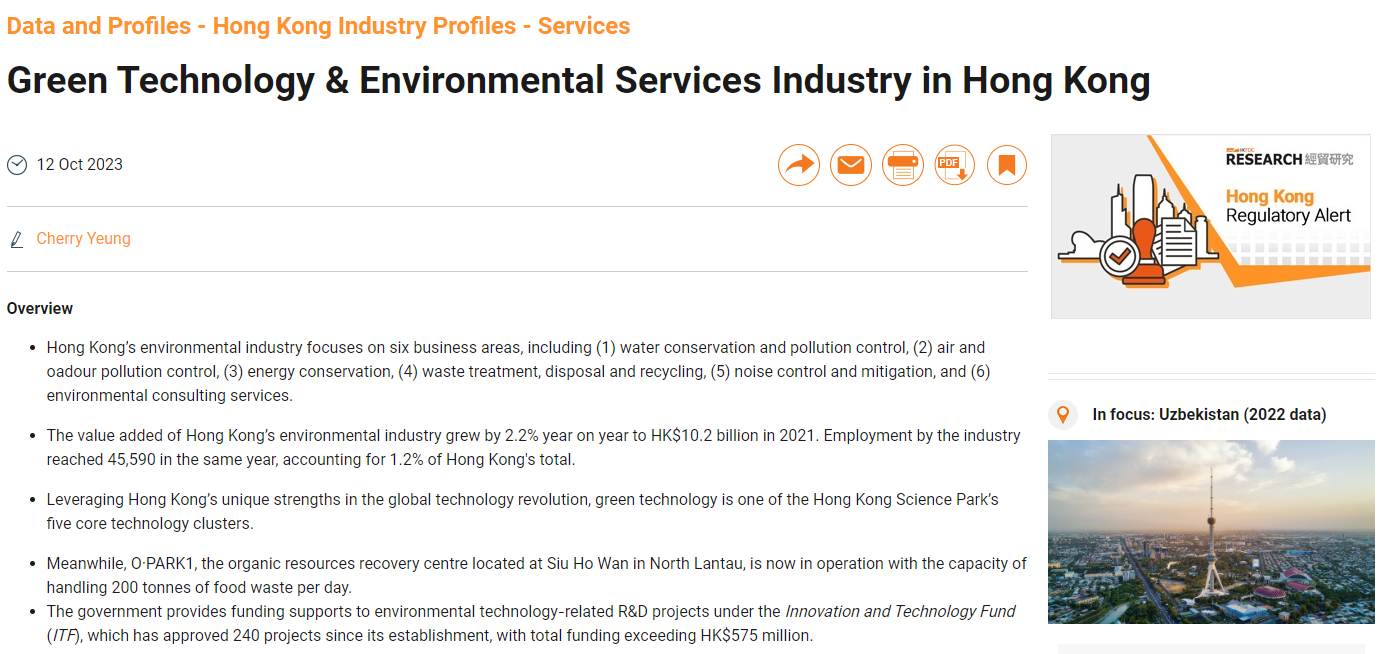Print the article using printer icon
The image size is (1394, 654).
[x=903, y=165]
